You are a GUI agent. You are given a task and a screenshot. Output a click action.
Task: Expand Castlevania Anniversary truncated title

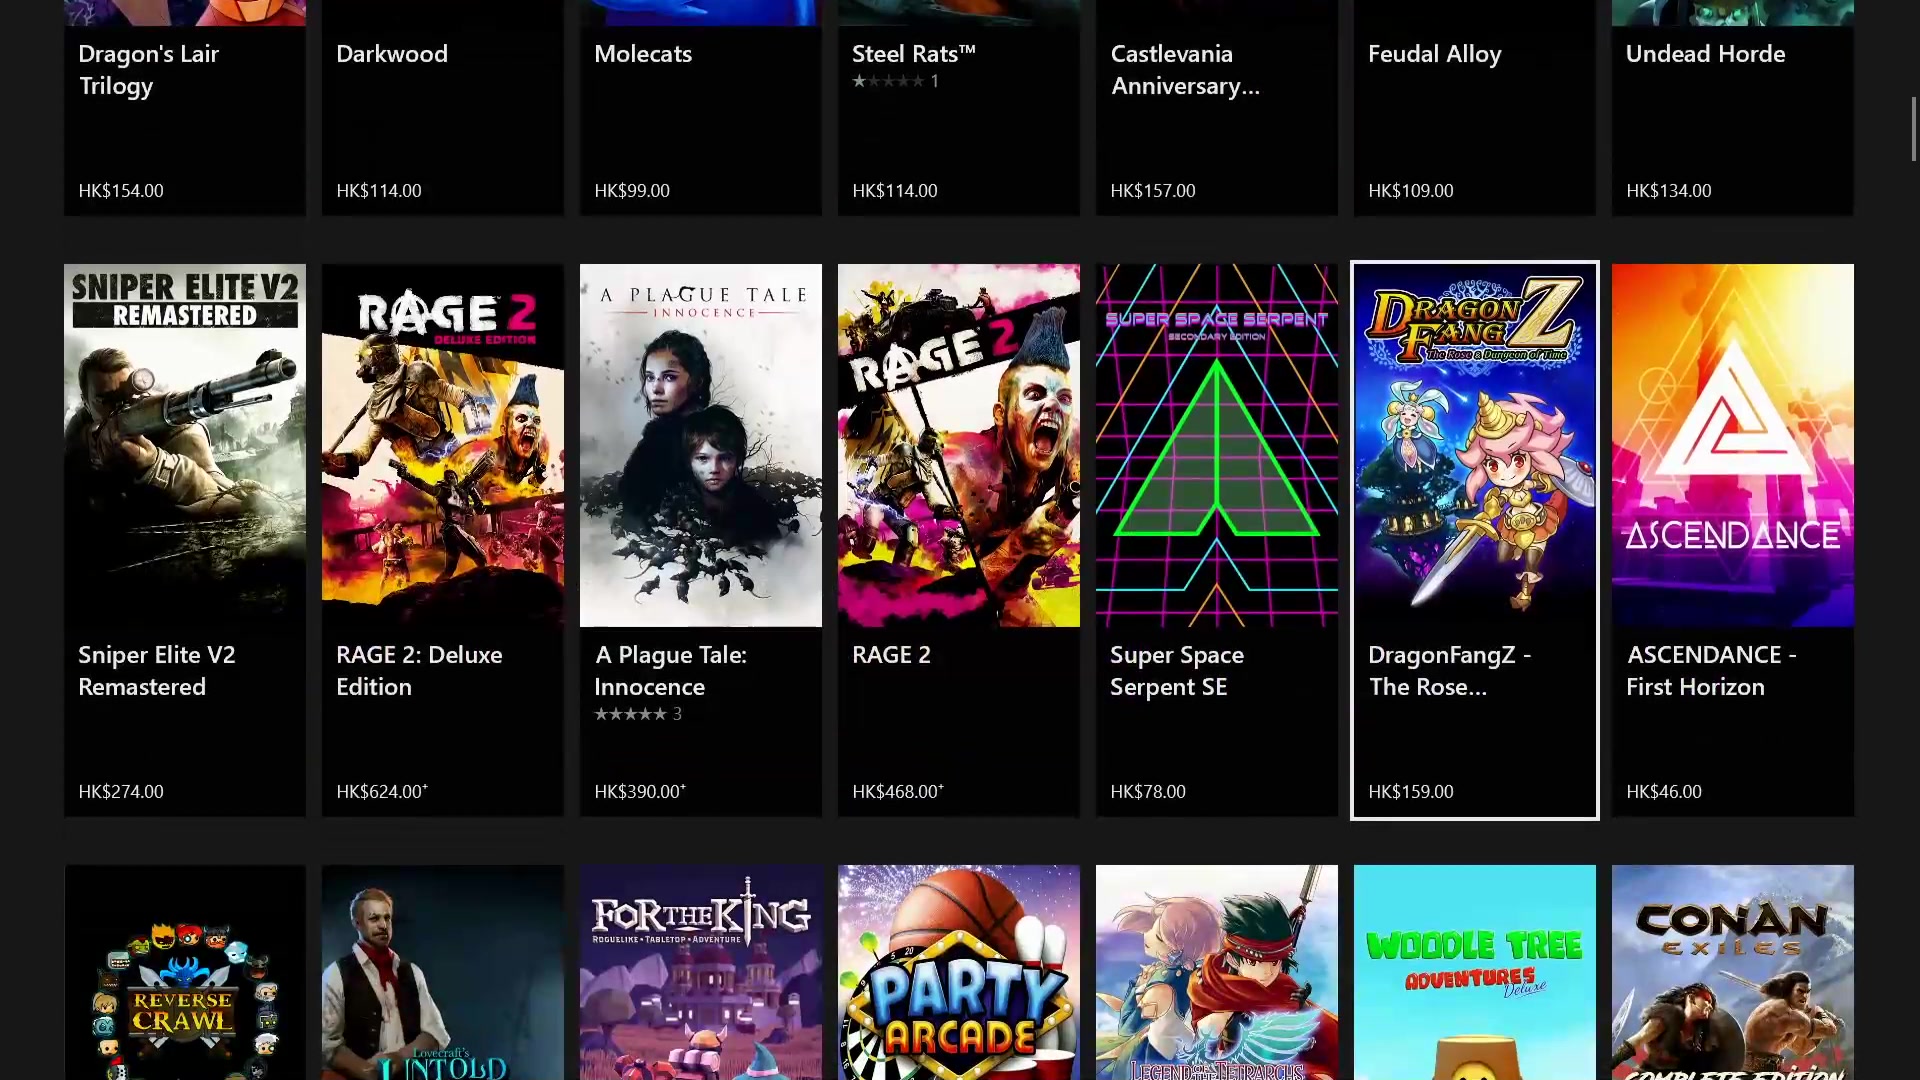1185,69
